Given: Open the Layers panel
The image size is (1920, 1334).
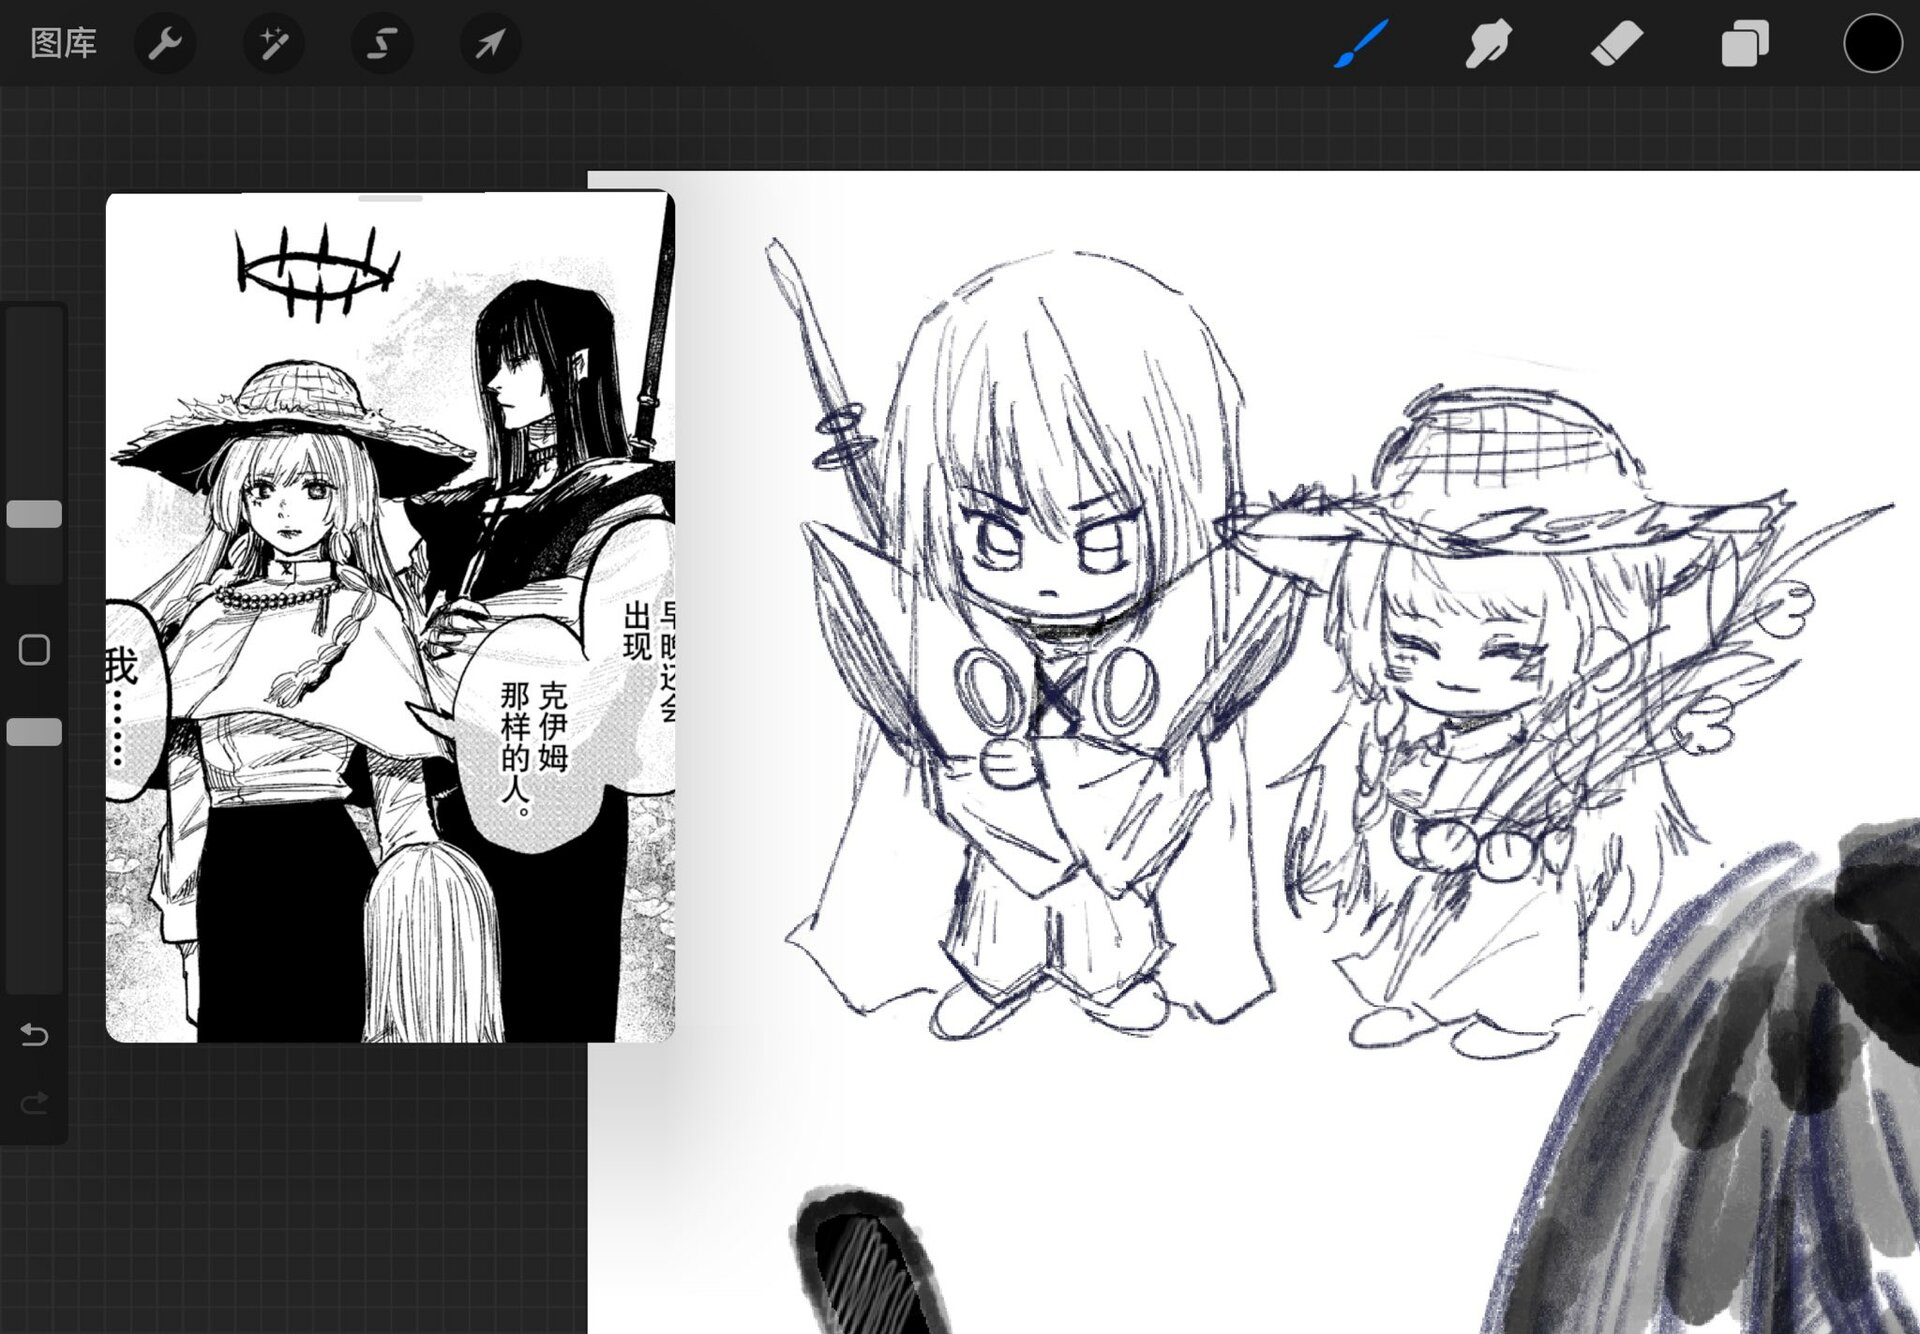Looking at the screenshot, I should [x=1744, y=44].
